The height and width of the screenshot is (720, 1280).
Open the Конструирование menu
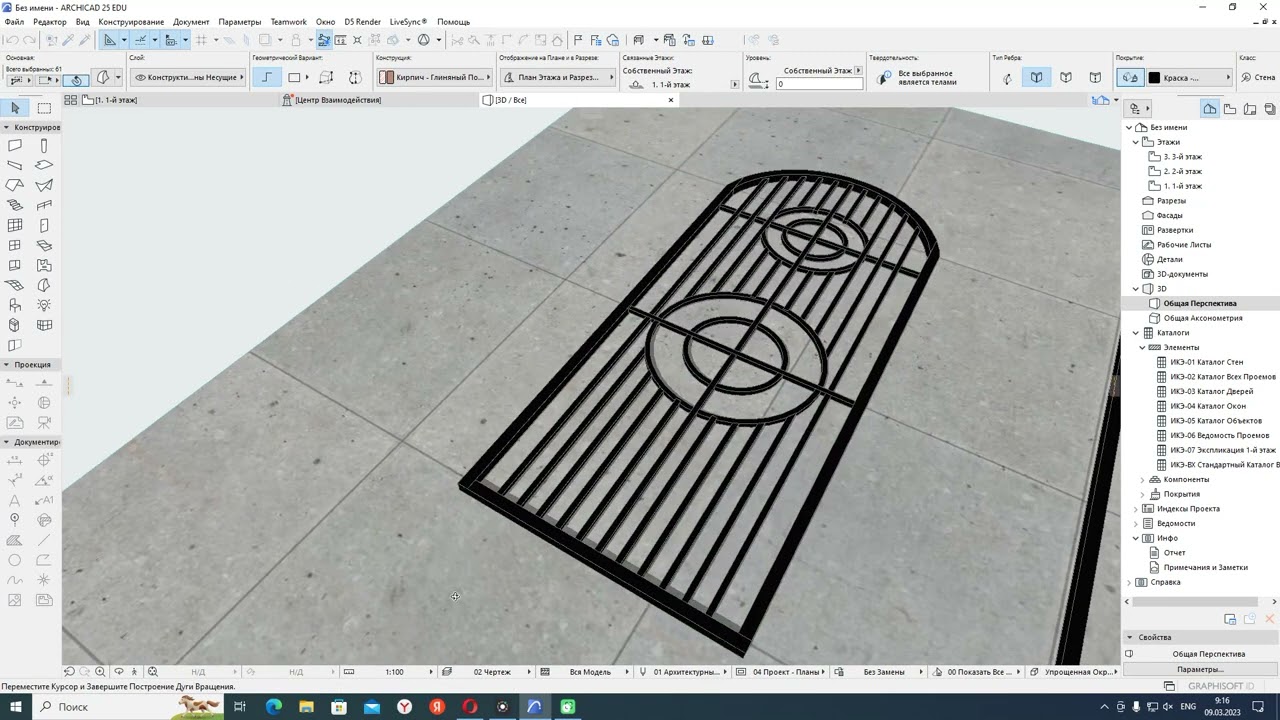point(131,22)
